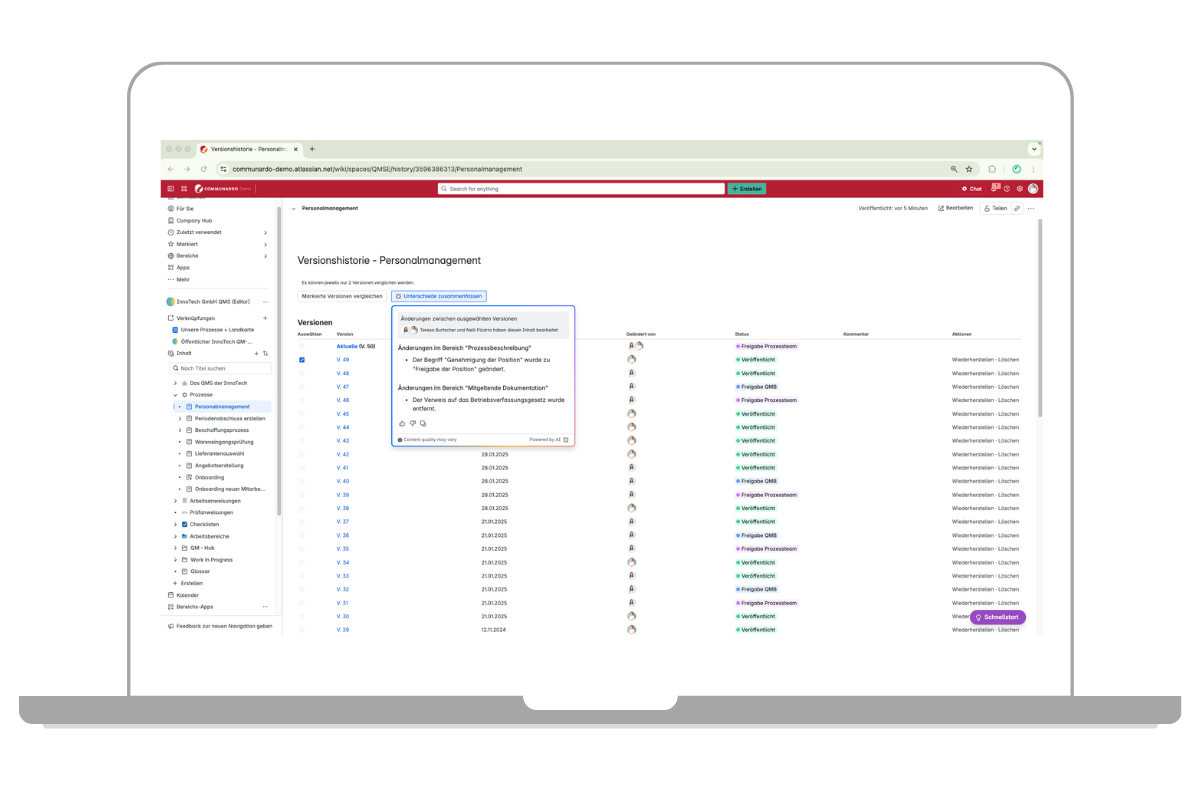Image resolution: width=1200 pixels, height=790 pixels.
Task: Check the V. 42 version checkbox
Action: coord(302,454)
